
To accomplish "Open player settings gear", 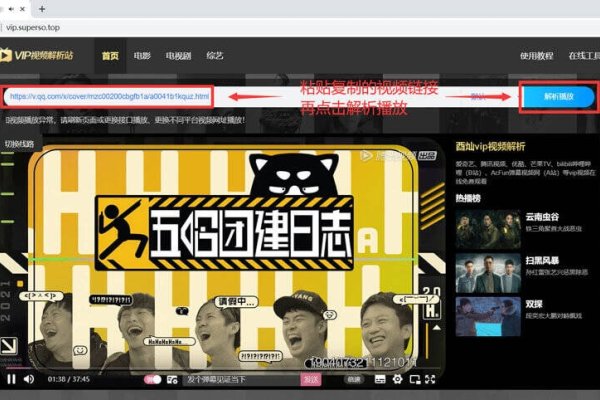I will 398,379.
